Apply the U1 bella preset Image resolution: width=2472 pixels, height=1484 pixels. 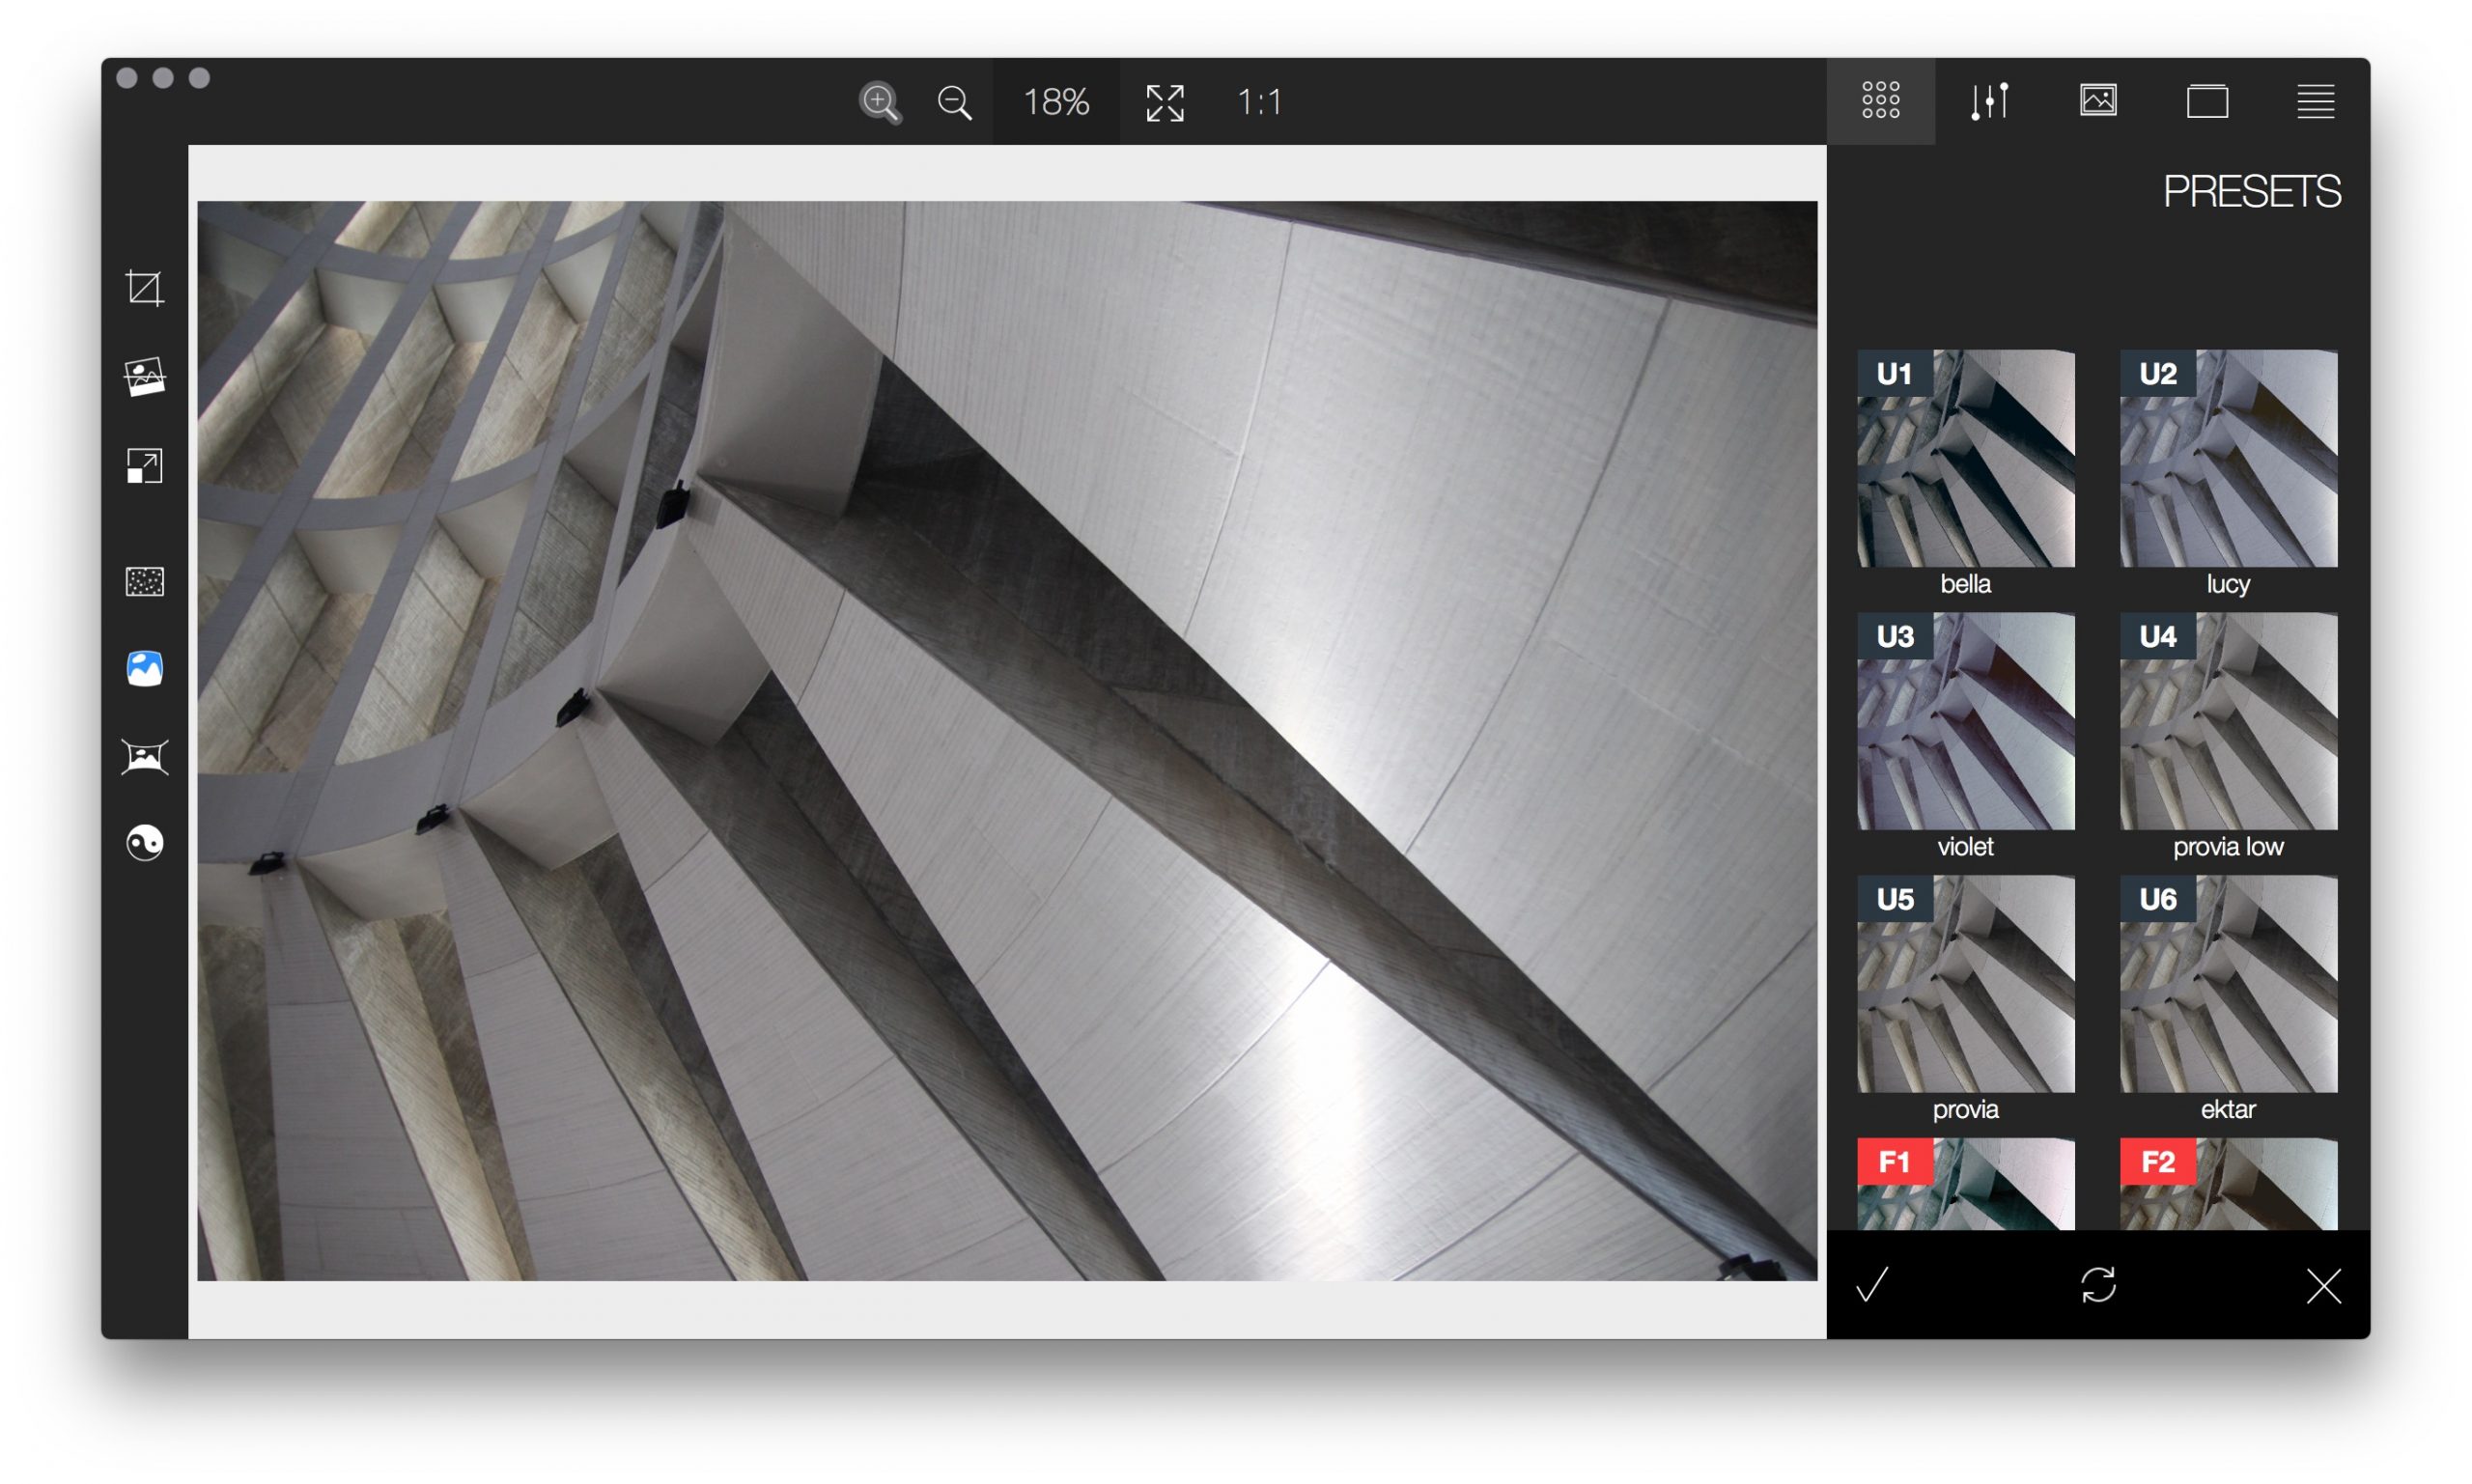[1965, 458]
